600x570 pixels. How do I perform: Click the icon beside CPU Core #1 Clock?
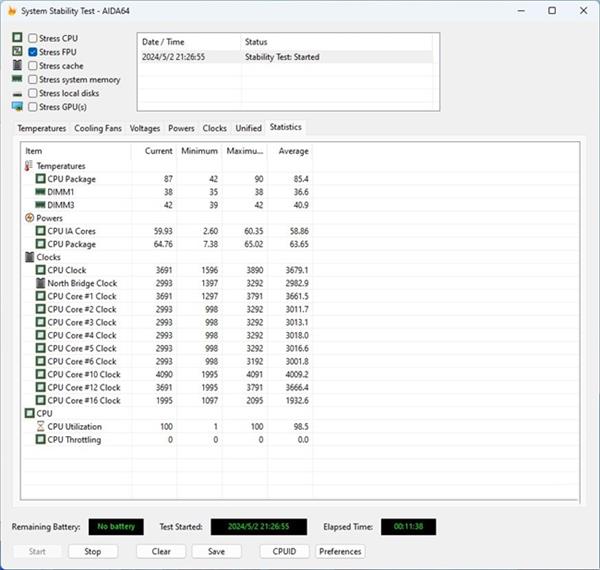coord(40,296)
